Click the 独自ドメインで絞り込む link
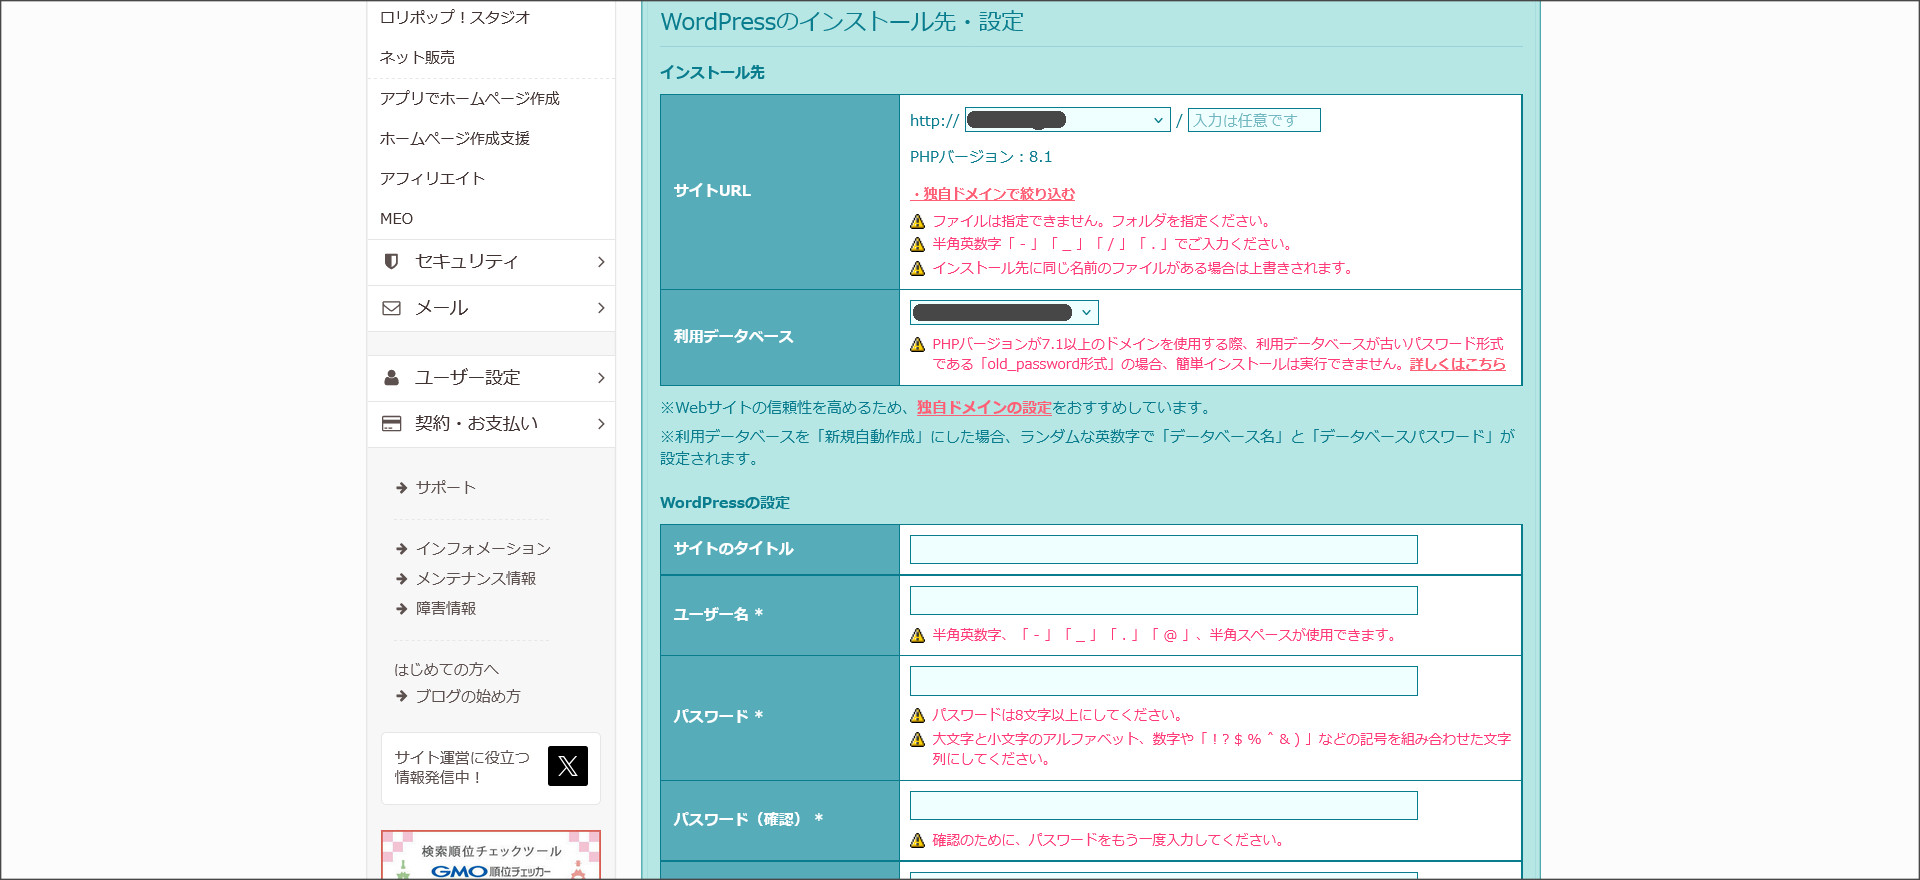The width and height of the screenshot is (1920, 880). tap(992, 194)
